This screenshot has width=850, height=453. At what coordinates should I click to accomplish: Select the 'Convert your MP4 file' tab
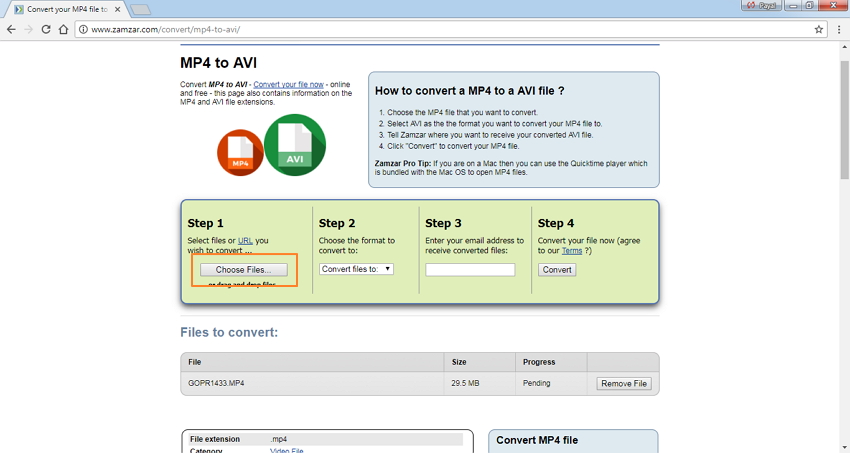pos(62,9)
